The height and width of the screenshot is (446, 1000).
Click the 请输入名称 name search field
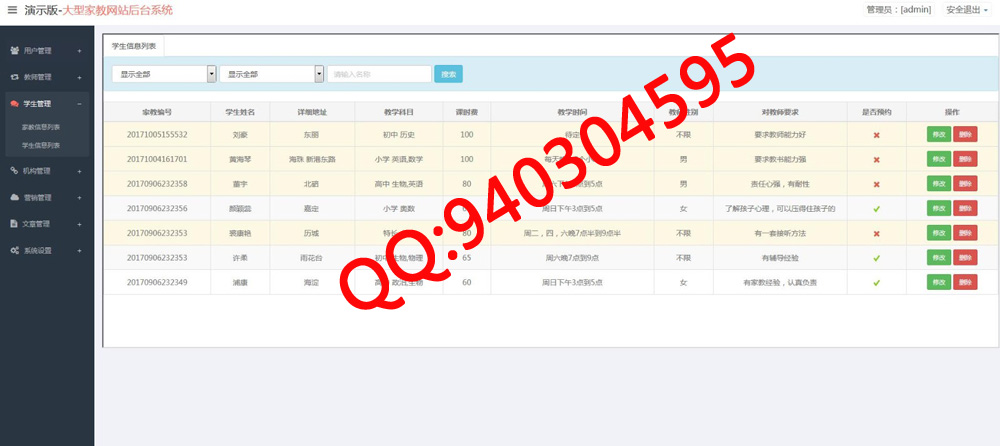click(x=379, y=74)
